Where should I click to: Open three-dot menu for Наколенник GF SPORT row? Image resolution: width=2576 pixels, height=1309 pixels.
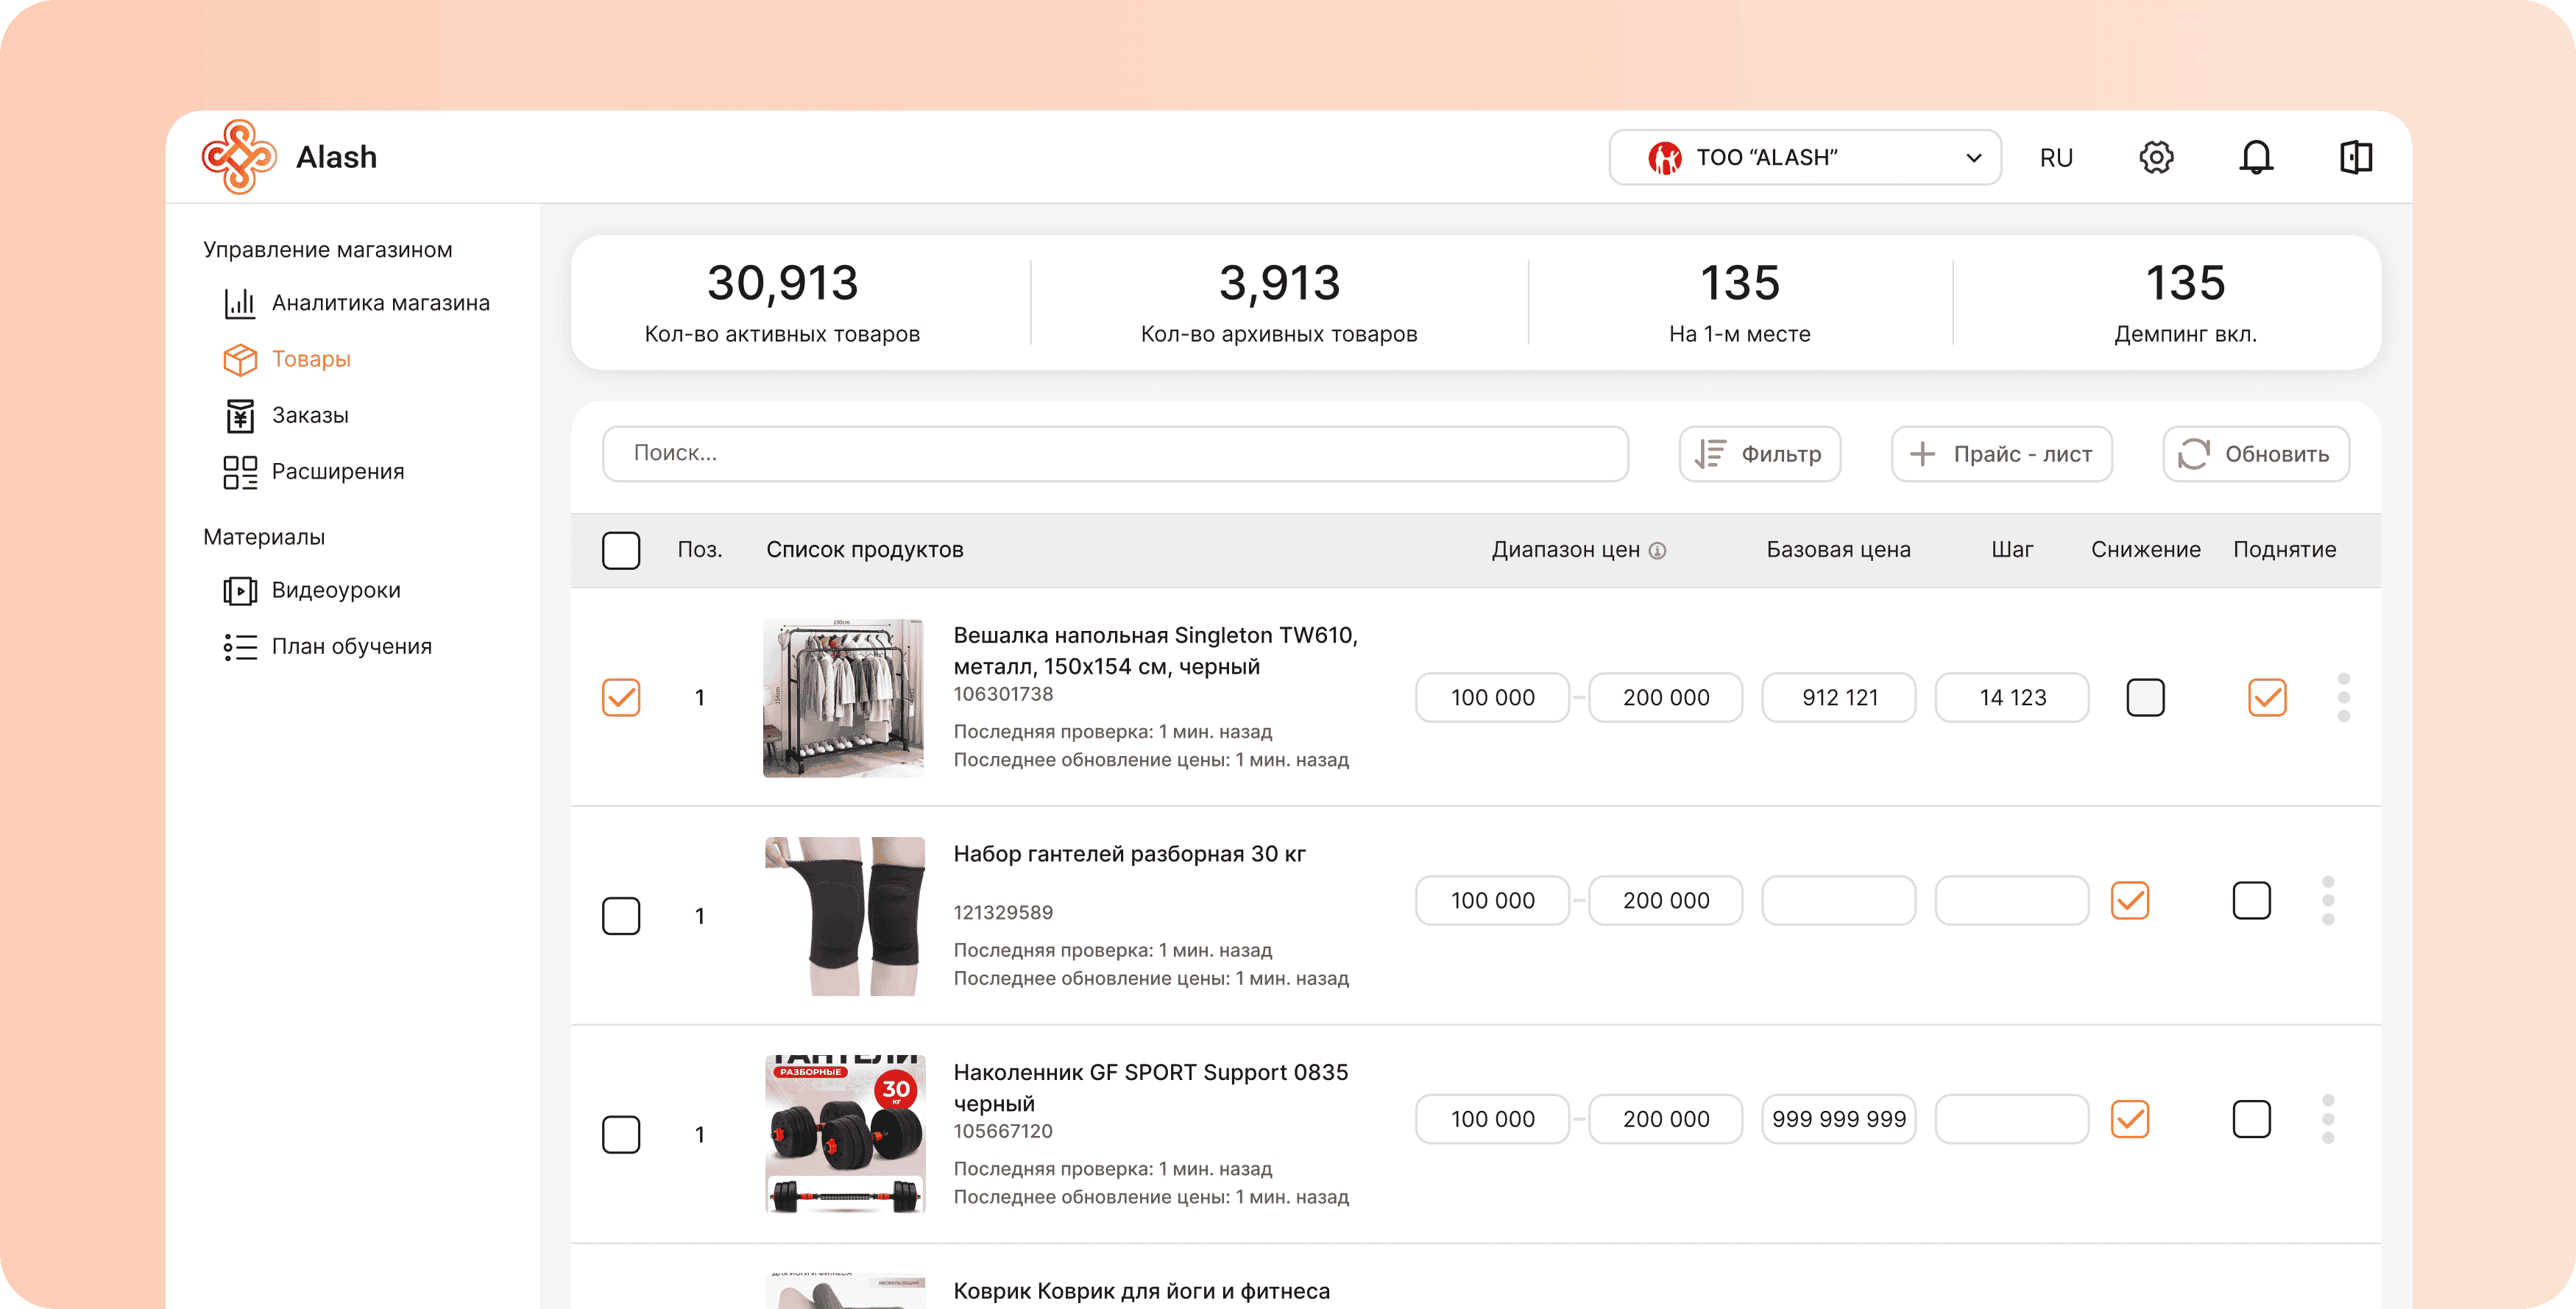click(x=2328, y=1118)
